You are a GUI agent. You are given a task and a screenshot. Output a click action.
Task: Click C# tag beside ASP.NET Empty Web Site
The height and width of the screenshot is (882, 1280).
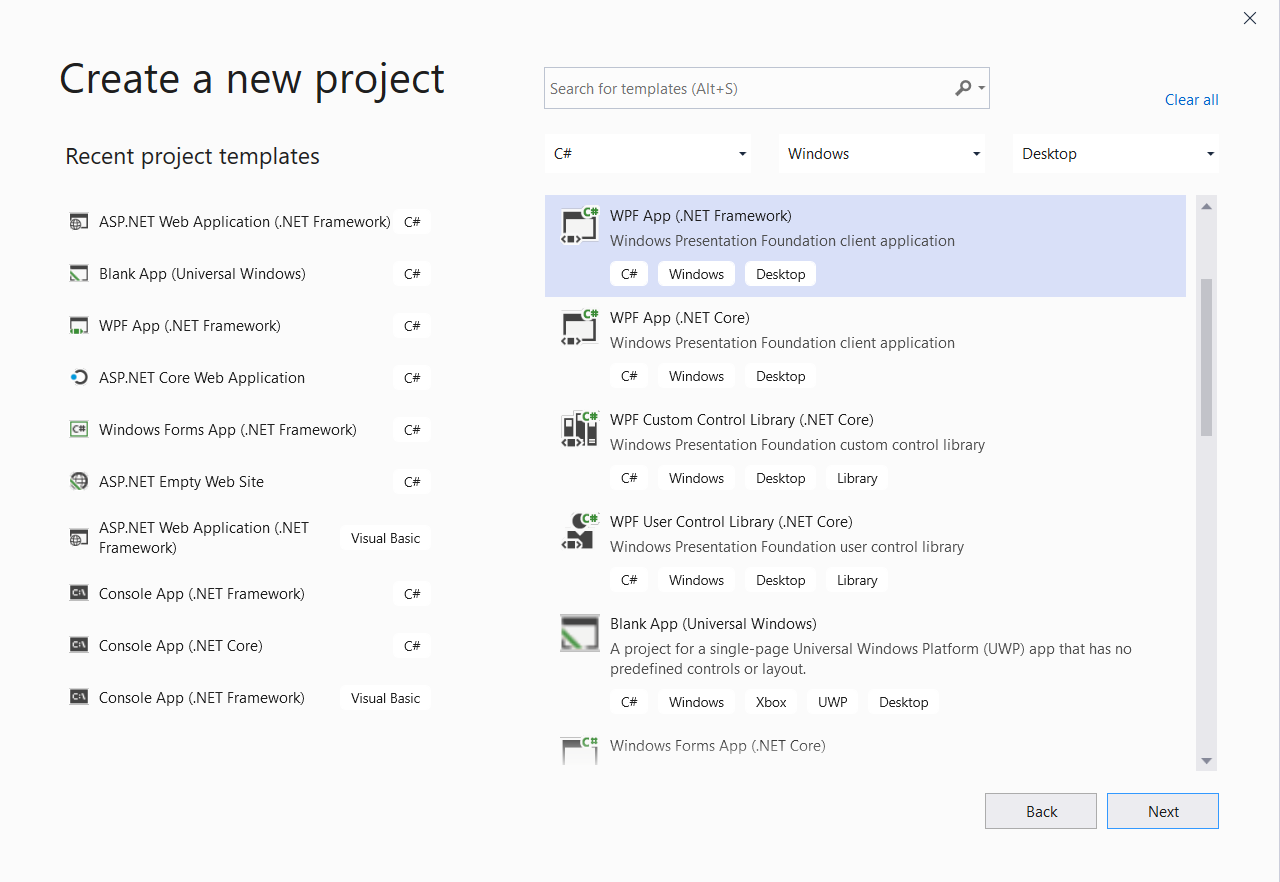click(412, 482)
